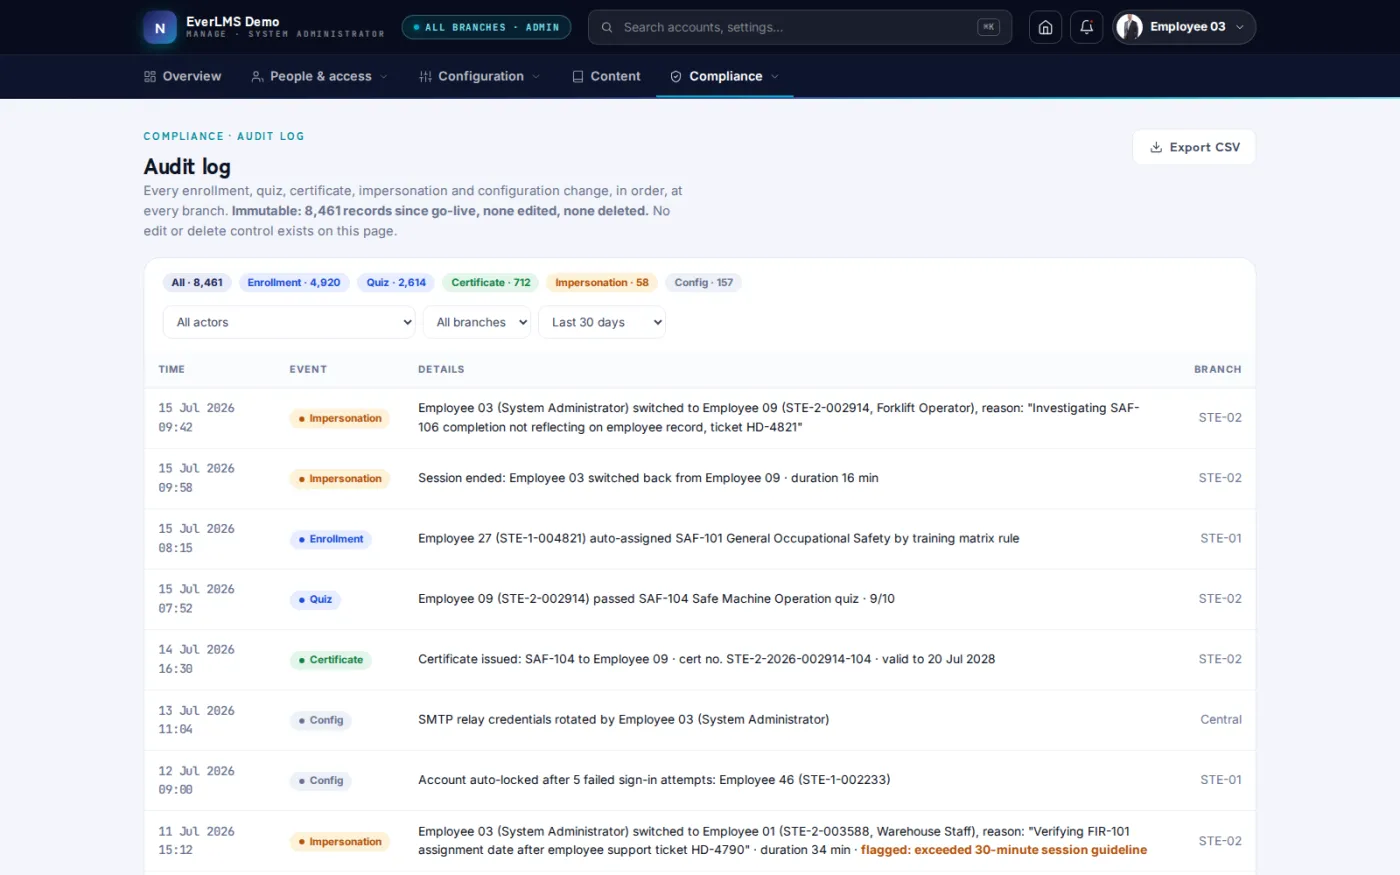The width and height of the screenshot is (1400, 875).
Task: Click the Export CSV button
Action: [1194, 147]
